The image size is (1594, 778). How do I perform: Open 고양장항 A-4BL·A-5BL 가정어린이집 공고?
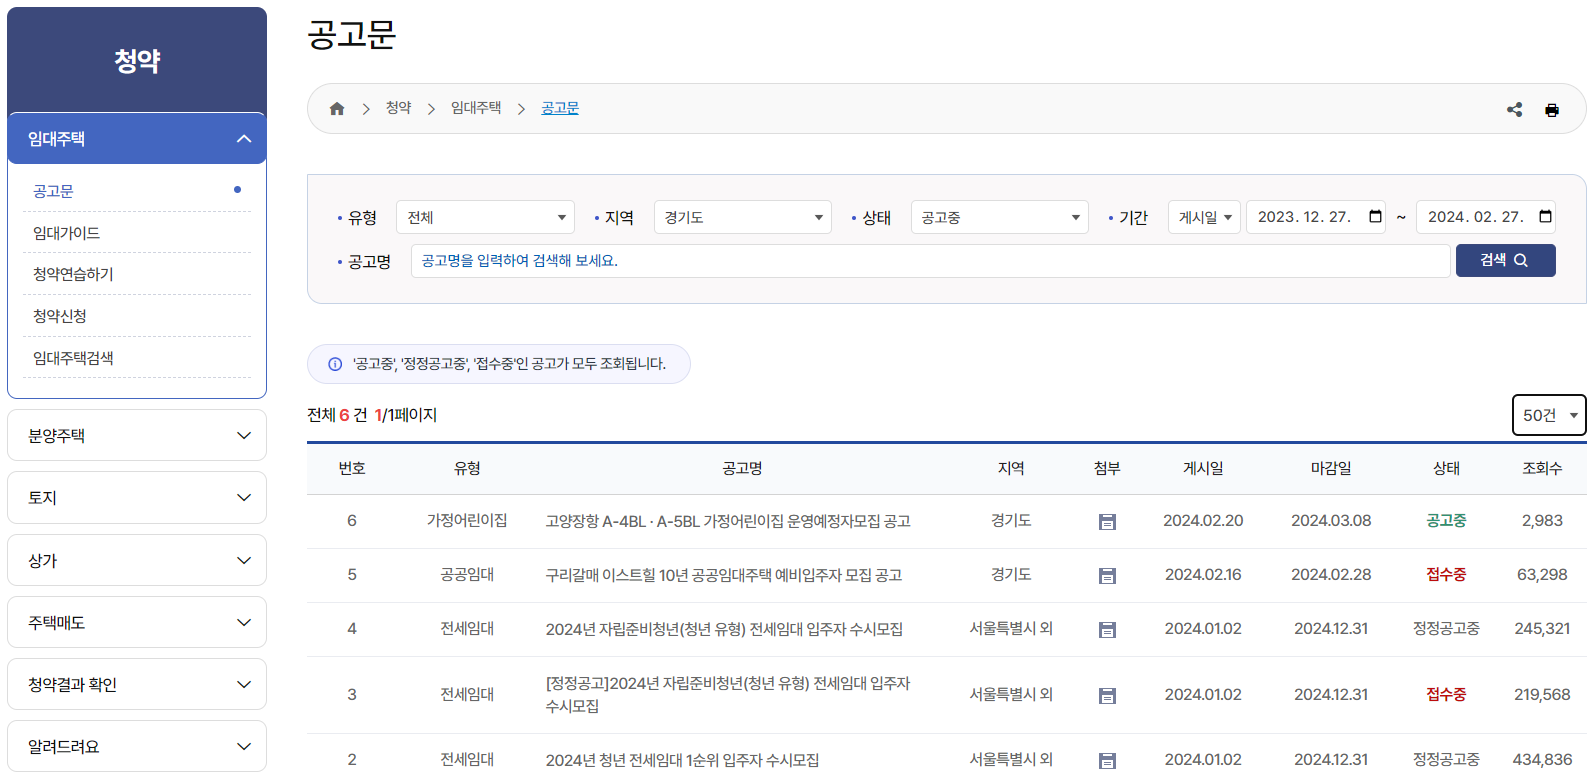(728, 521)
